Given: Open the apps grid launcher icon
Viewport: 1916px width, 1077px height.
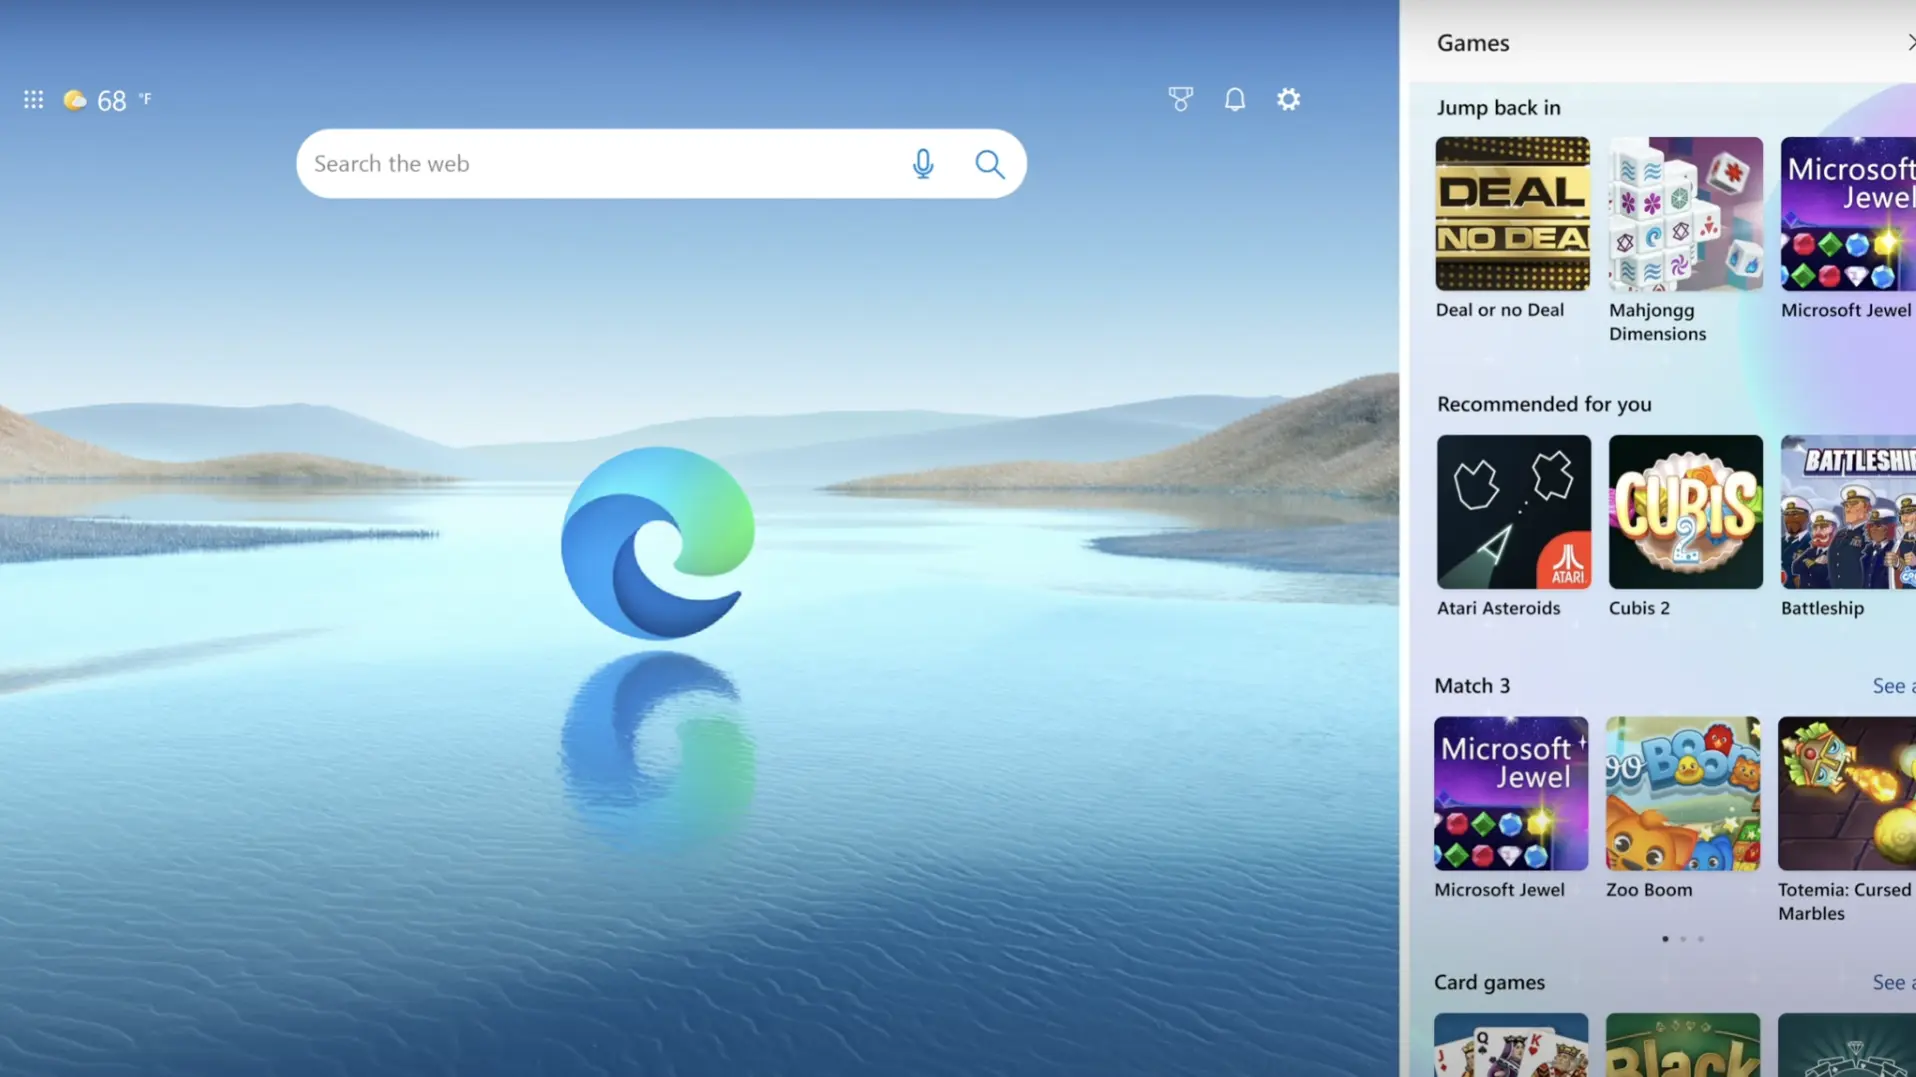Looking at the screenshot, I should 33,99.
